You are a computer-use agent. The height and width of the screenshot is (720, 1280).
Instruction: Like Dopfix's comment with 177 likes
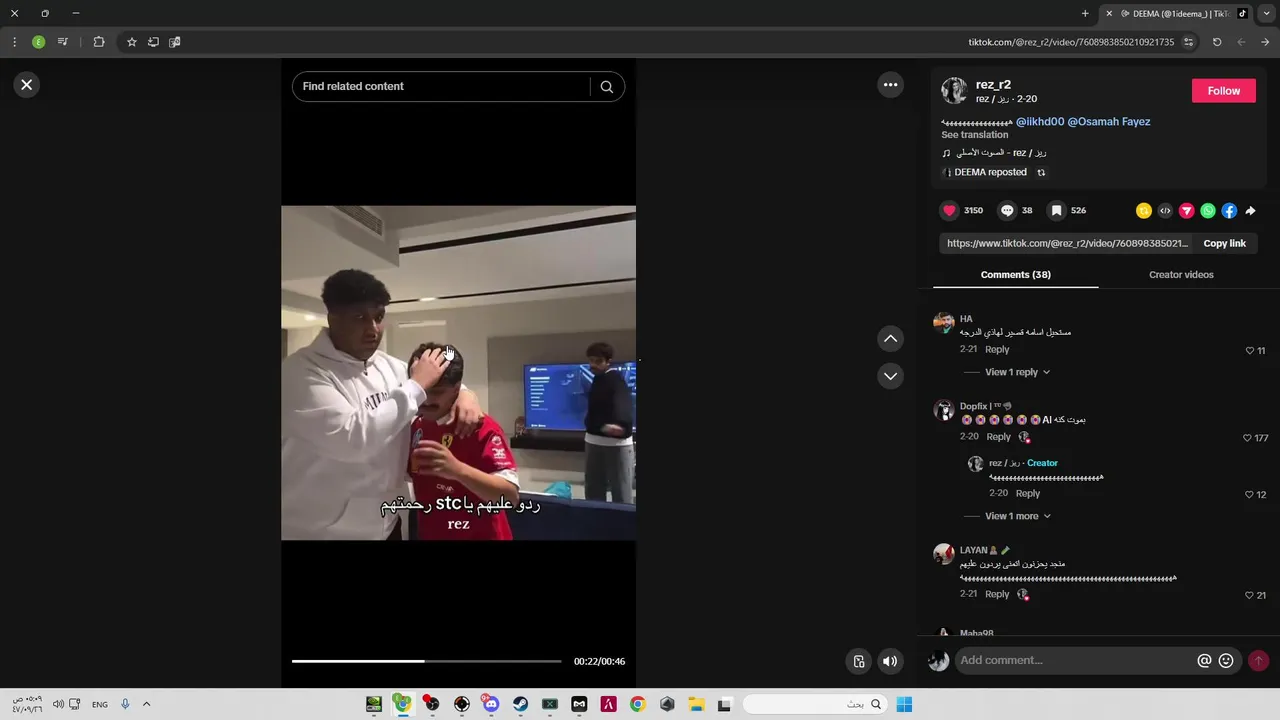tap(1247, 438)
